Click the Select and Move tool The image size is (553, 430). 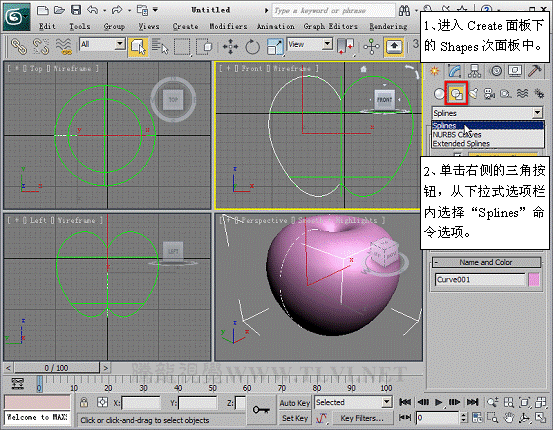[x=230, y=46]
